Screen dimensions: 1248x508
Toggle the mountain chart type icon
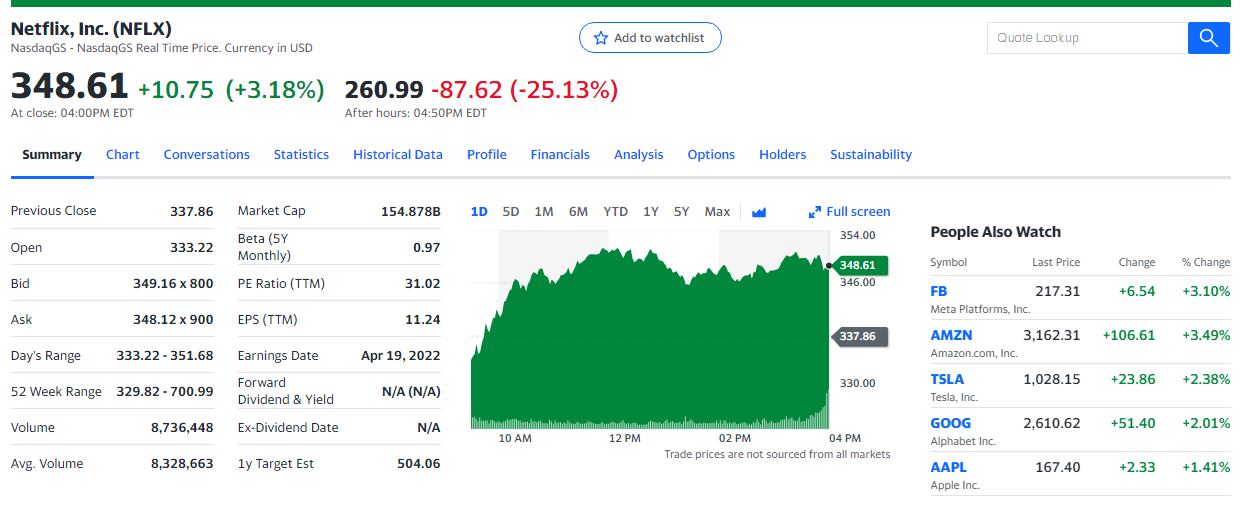coord(758,212)
